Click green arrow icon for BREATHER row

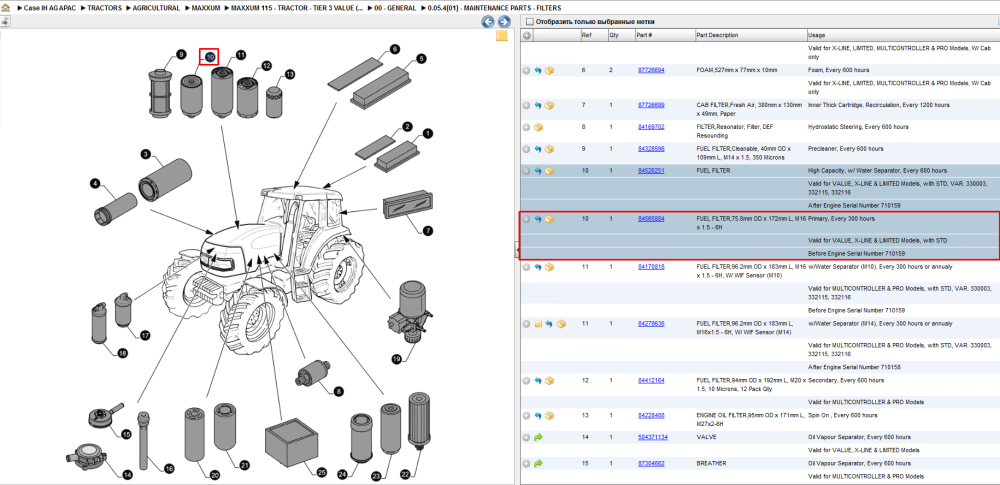(x=538, y=463)
